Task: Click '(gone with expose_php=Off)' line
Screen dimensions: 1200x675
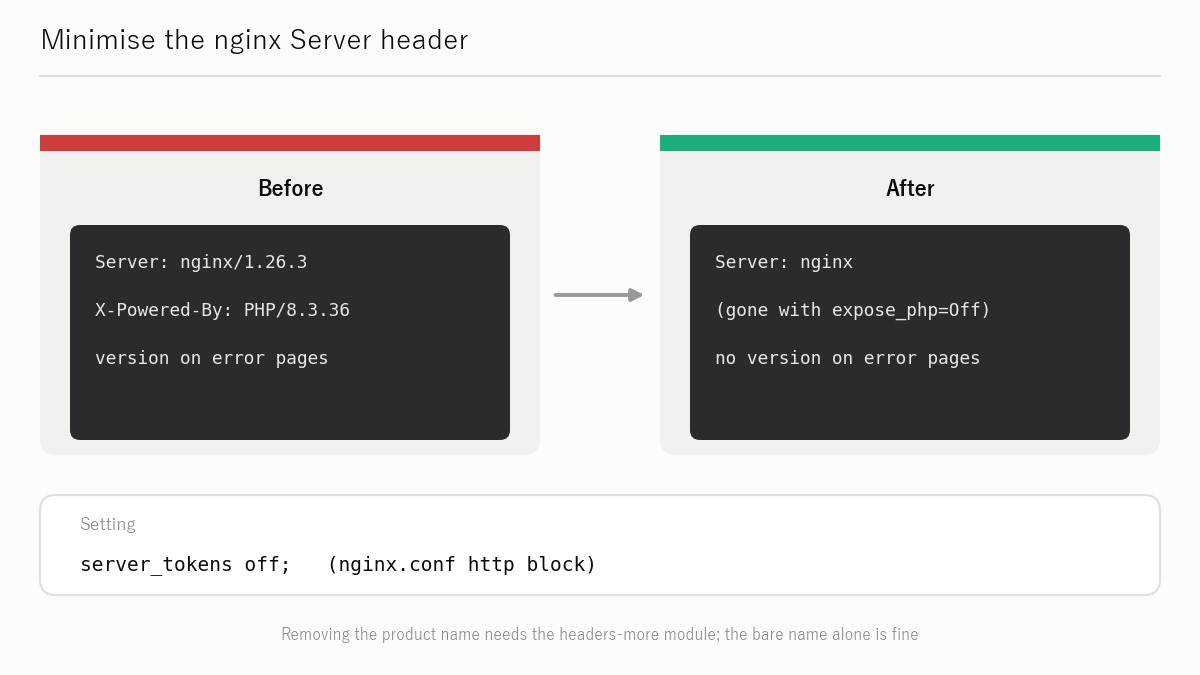Action: point(853,310)
